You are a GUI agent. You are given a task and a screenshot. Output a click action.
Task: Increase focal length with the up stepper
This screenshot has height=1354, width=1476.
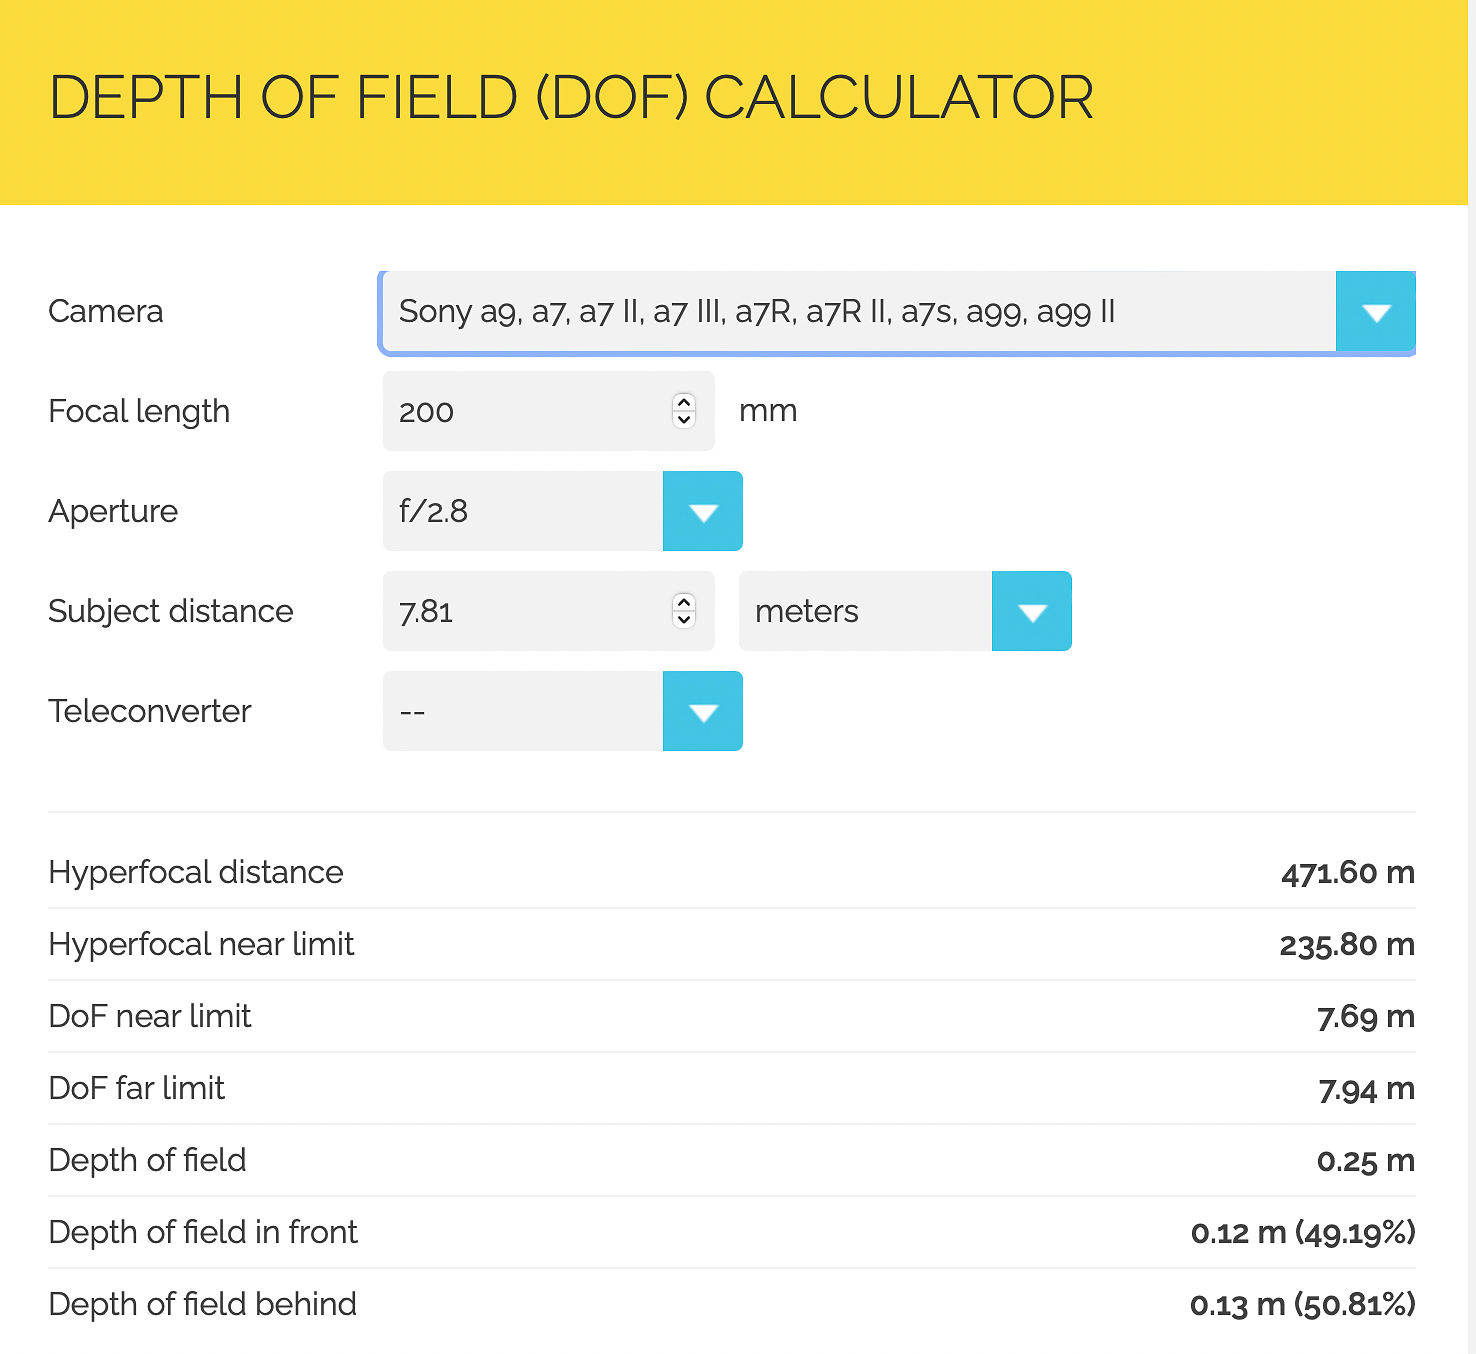(x=684, y=402)
